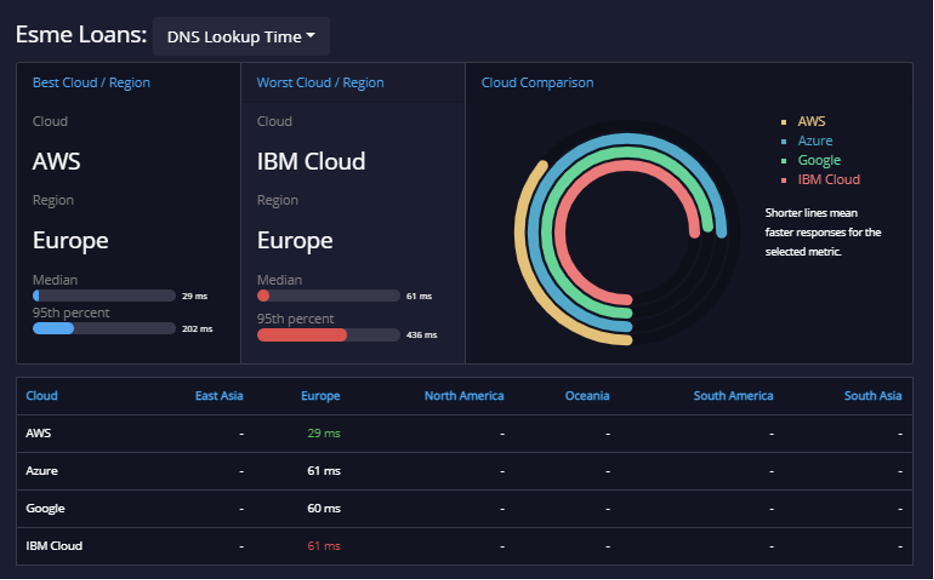The width and height of the screenshot is (934, 580).
Task: Click the Esme Loans title
Action: pyautogui.click(x=81, y=35)
